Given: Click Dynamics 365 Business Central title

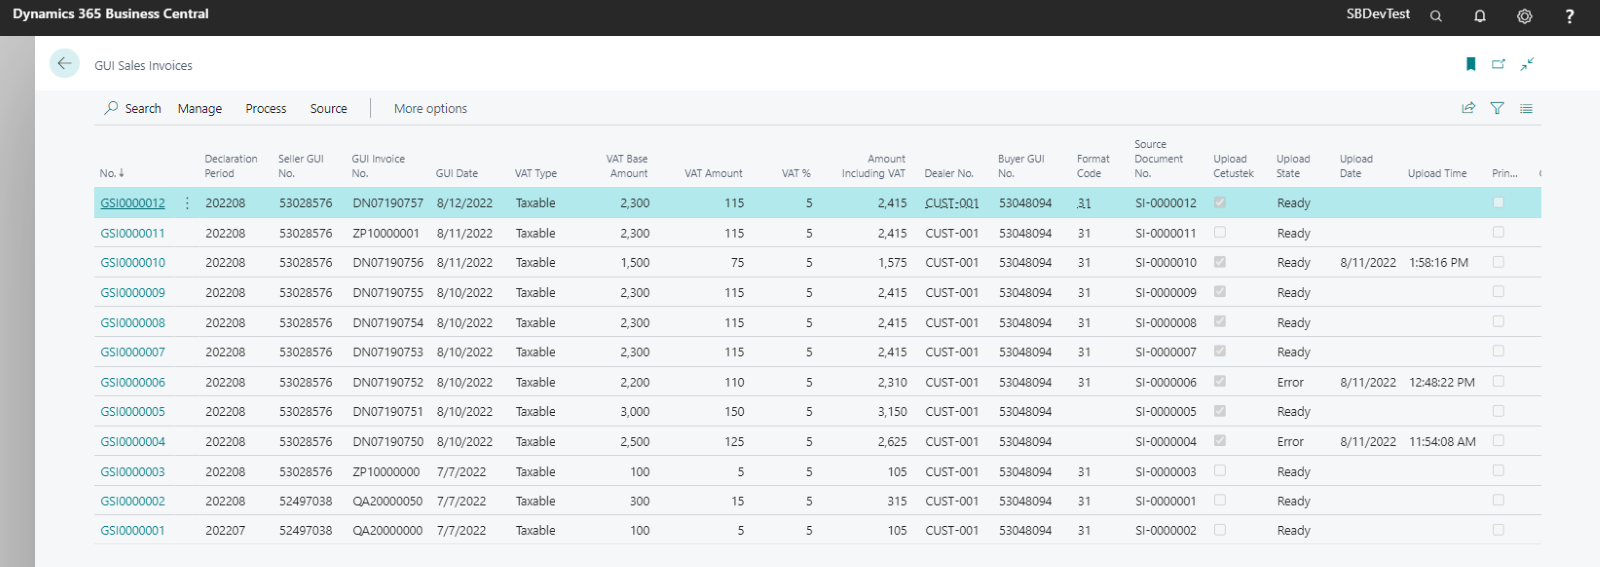Looking at the screenshot, I should coord(111,14).
